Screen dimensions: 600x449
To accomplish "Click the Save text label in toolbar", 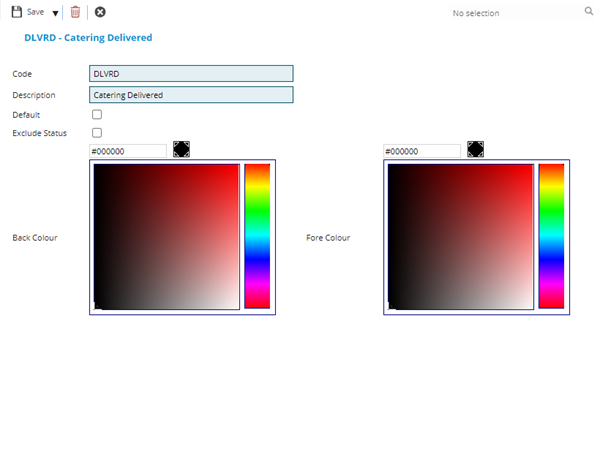I will click(x=36, y=13).
